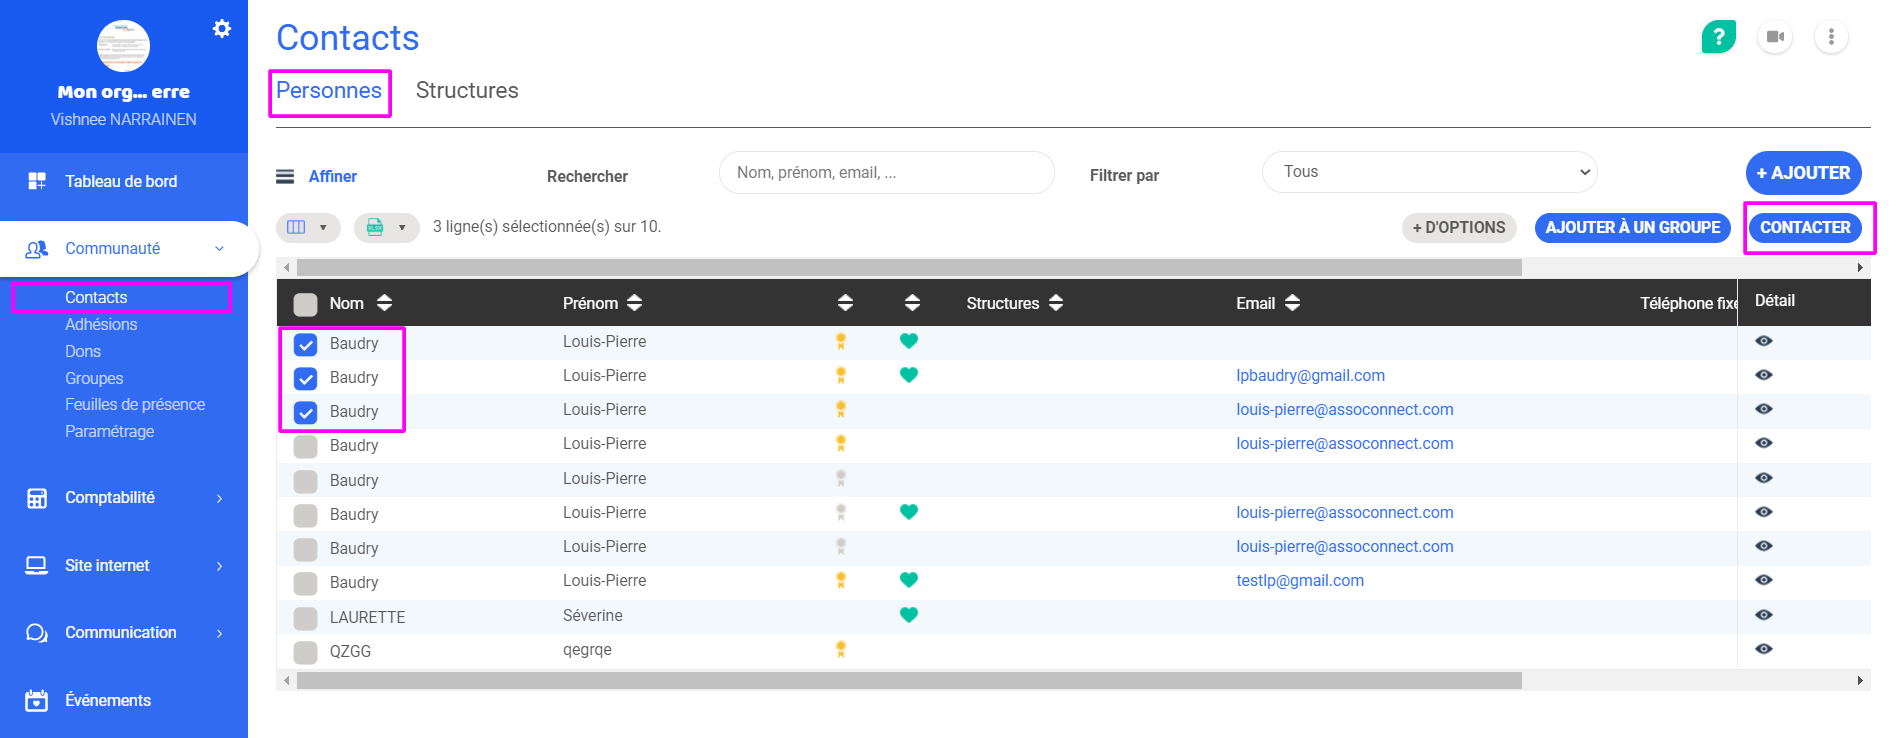Open the Tous filter dropdown
1896x738 pixels.
[x=1429, y=172]
